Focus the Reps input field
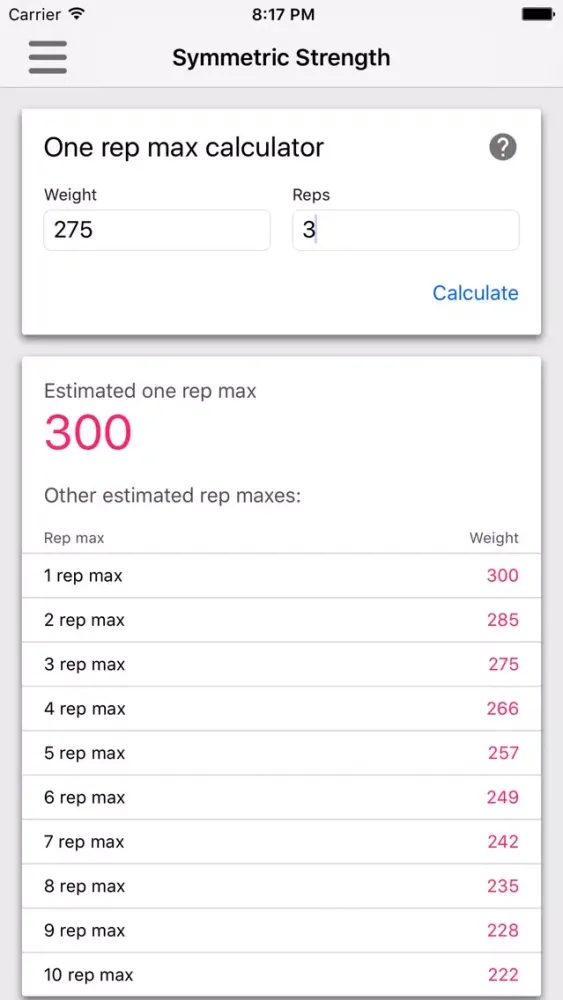Image resolution: width=563 pixels, height=1000 pixels. (406, 230)
